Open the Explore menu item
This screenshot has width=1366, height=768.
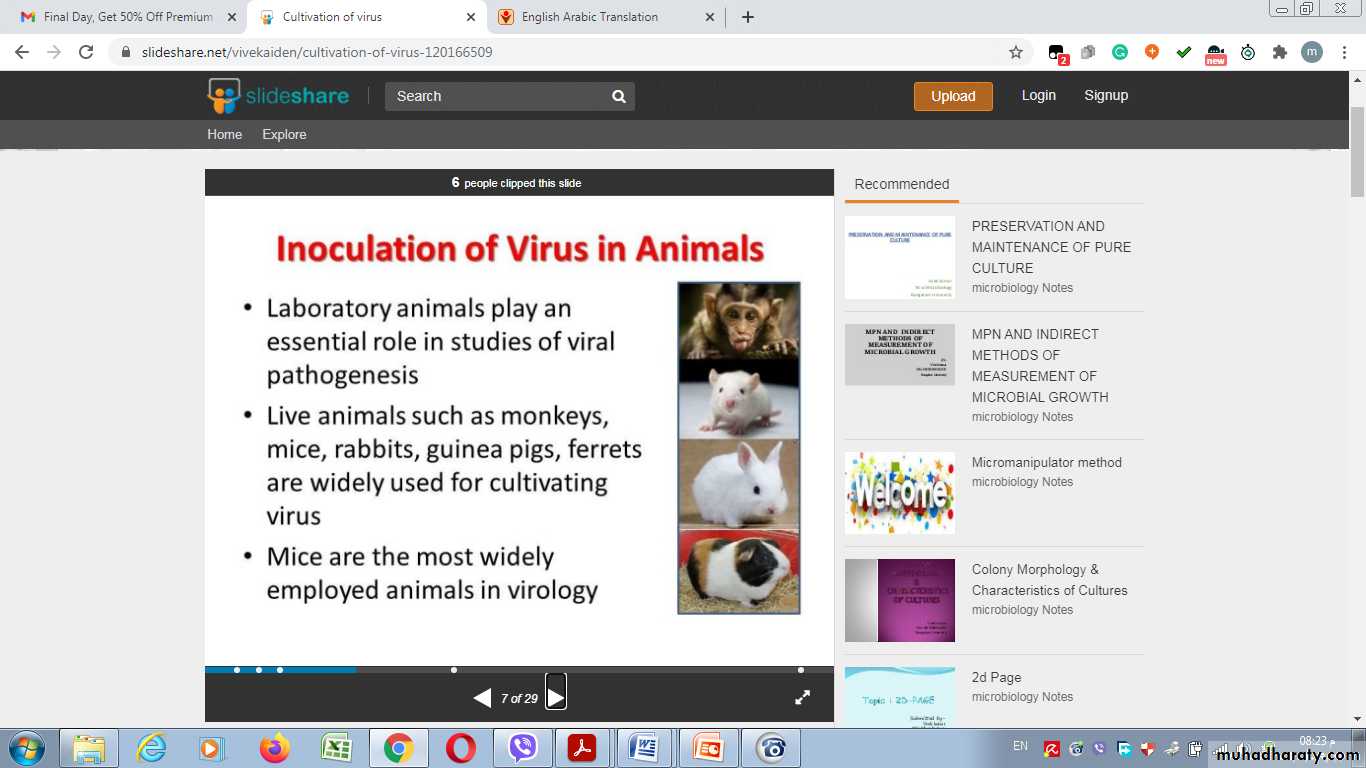point(284,134)
